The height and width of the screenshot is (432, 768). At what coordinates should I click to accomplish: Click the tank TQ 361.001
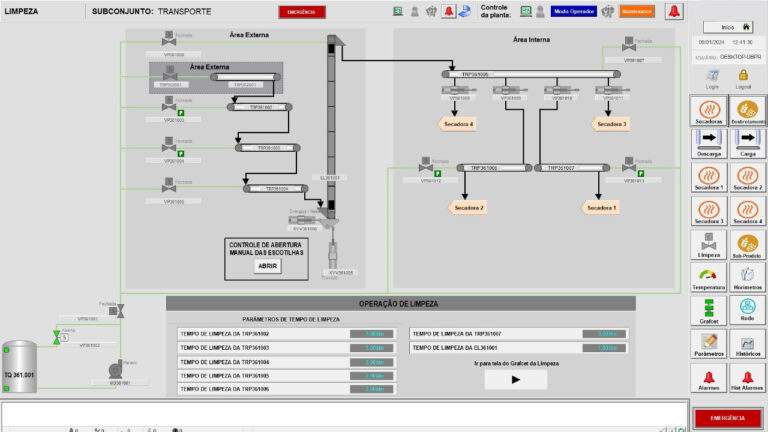(x=20, y=367)
